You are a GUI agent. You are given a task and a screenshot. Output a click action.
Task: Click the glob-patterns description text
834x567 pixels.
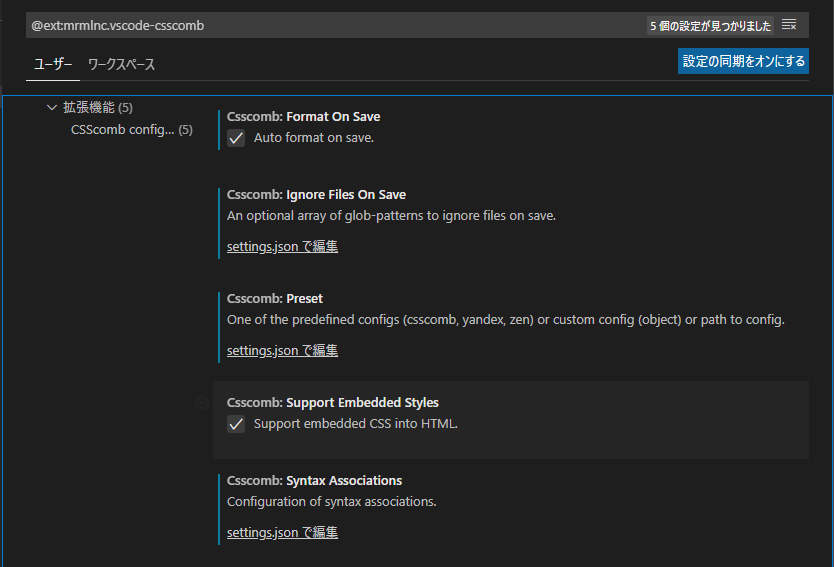[391, 216]
